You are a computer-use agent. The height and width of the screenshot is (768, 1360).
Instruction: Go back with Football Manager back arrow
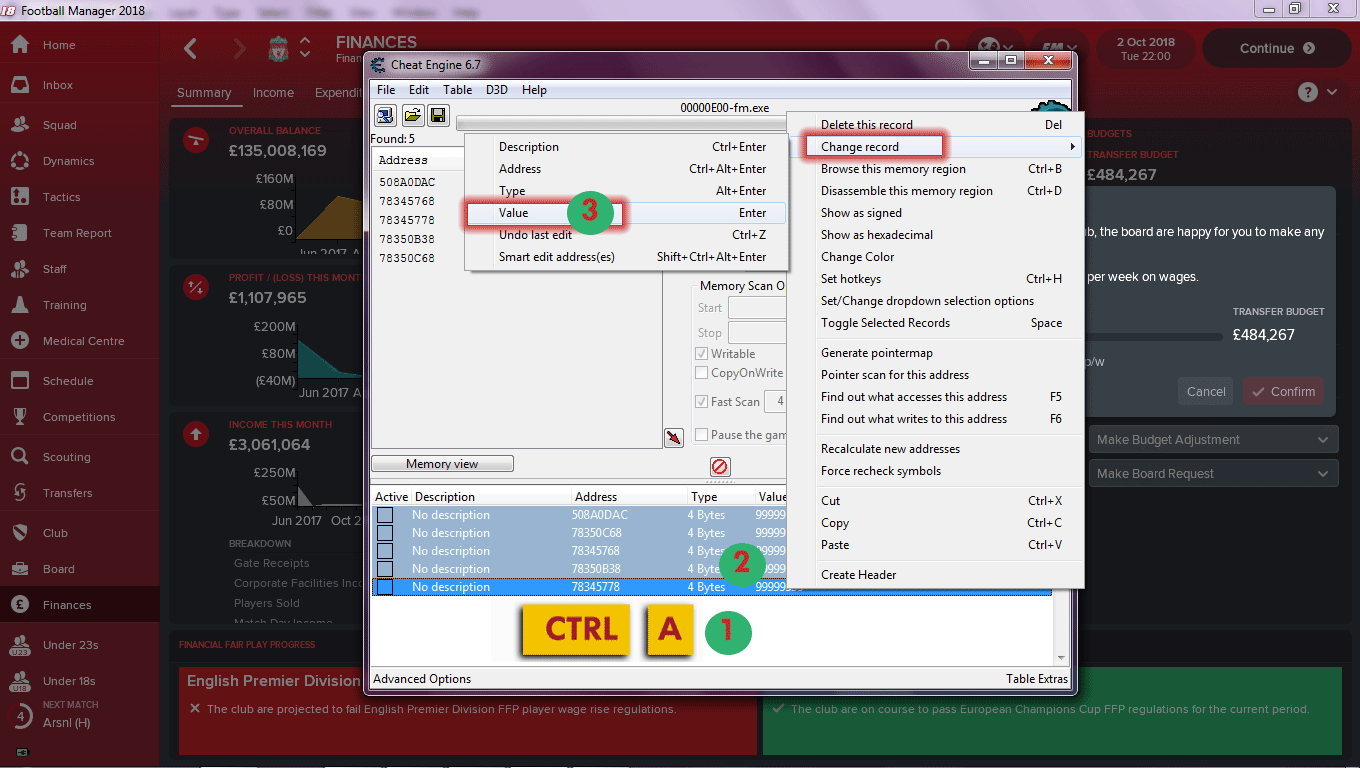(x=191, y=48)
